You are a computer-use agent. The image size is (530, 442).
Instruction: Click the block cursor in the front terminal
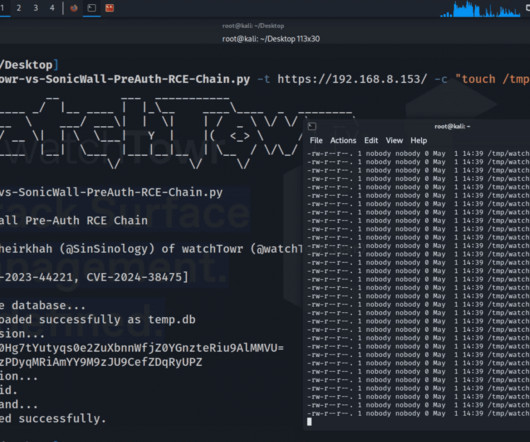click(309, 422)
